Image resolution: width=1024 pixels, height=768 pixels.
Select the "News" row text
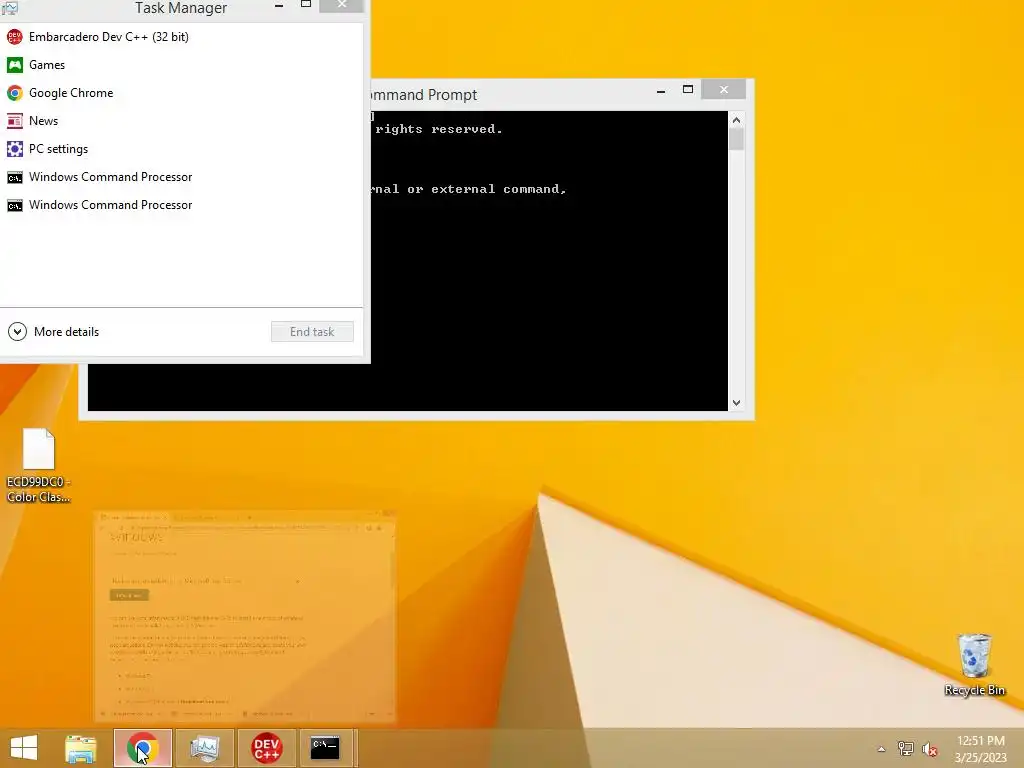click(44, 121)
